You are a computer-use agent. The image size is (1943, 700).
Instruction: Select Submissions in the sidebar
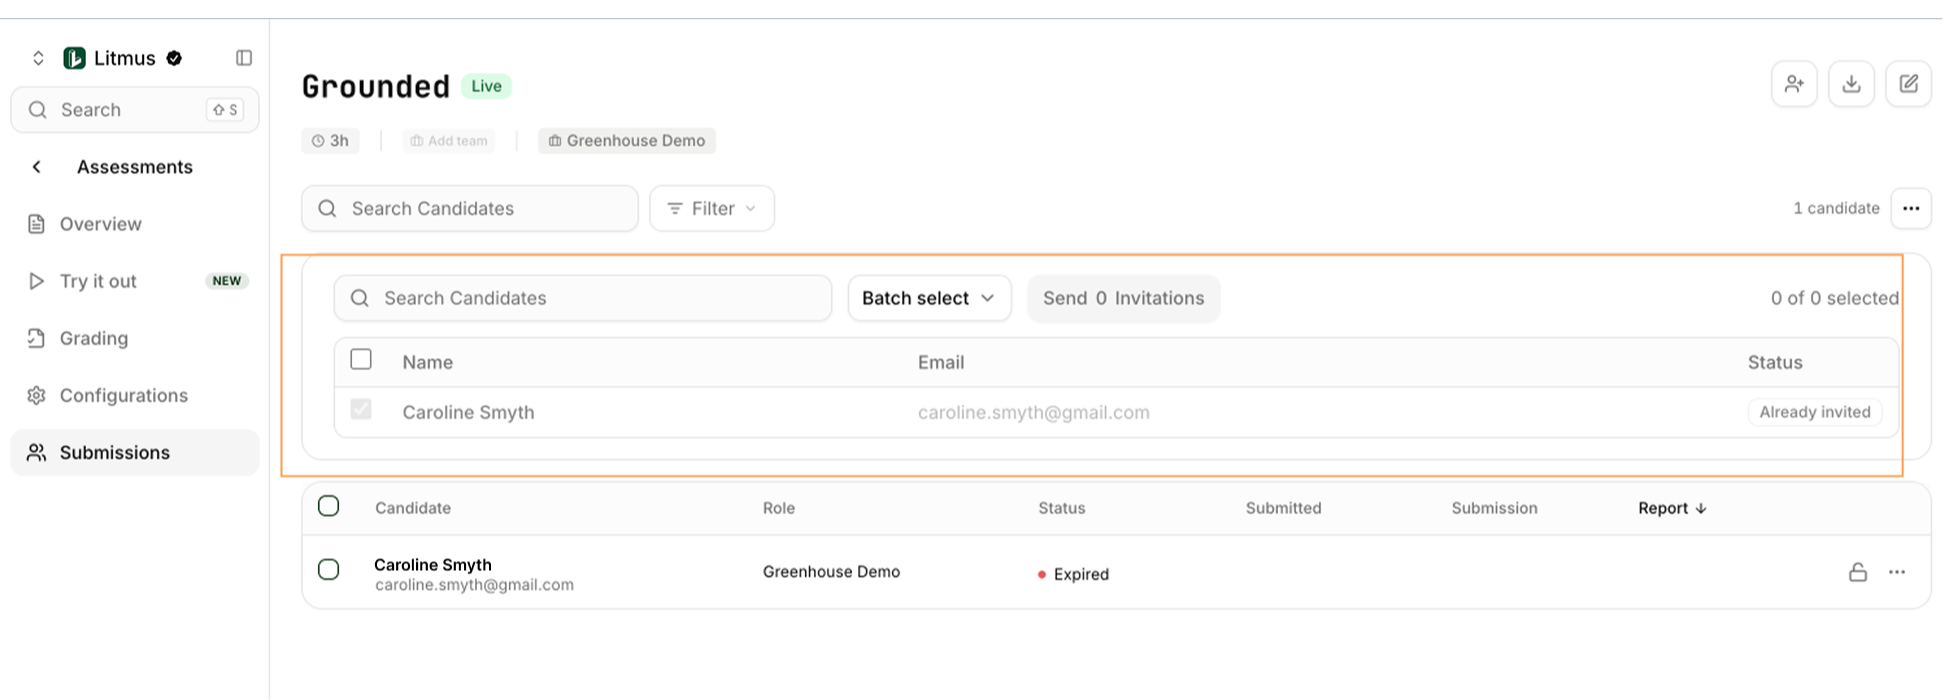(x=135, y=452)
